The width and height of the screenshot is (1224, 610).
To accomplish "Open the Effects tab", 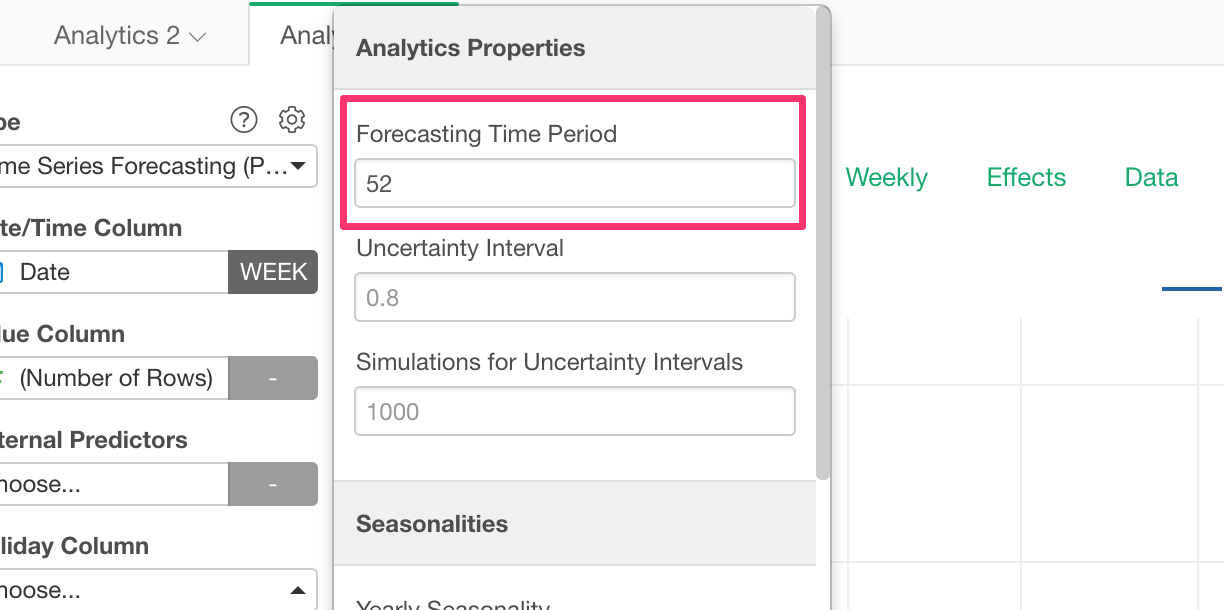I will pos(1026,178).
